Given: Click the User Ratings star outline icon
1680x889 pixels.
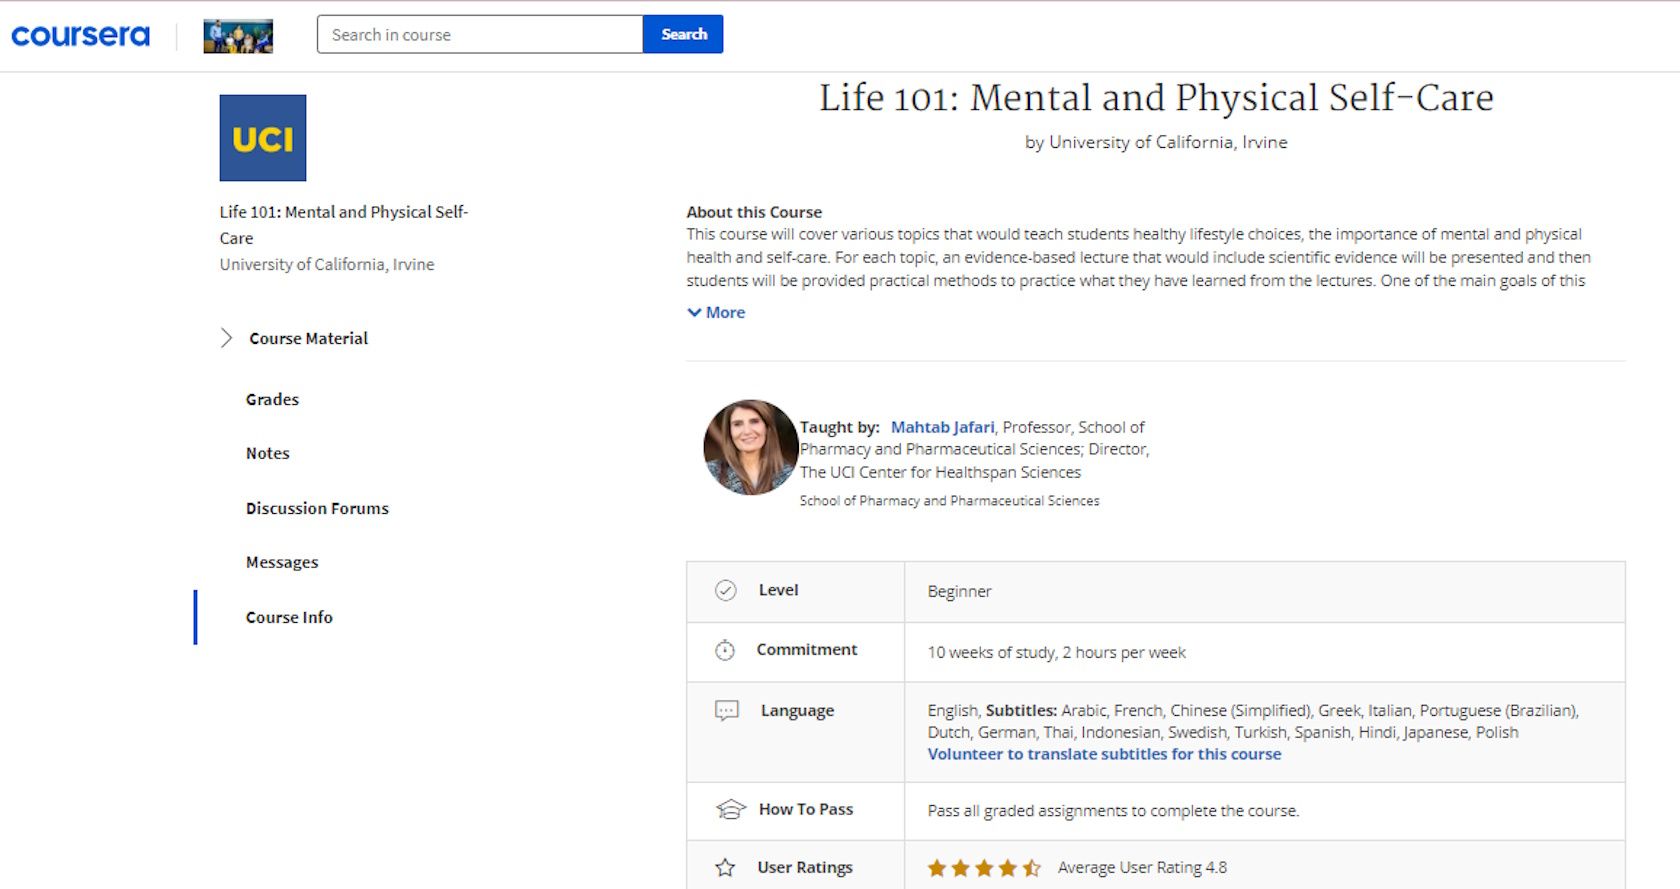Looking at the screenshot, I should (x=725, y=868).
